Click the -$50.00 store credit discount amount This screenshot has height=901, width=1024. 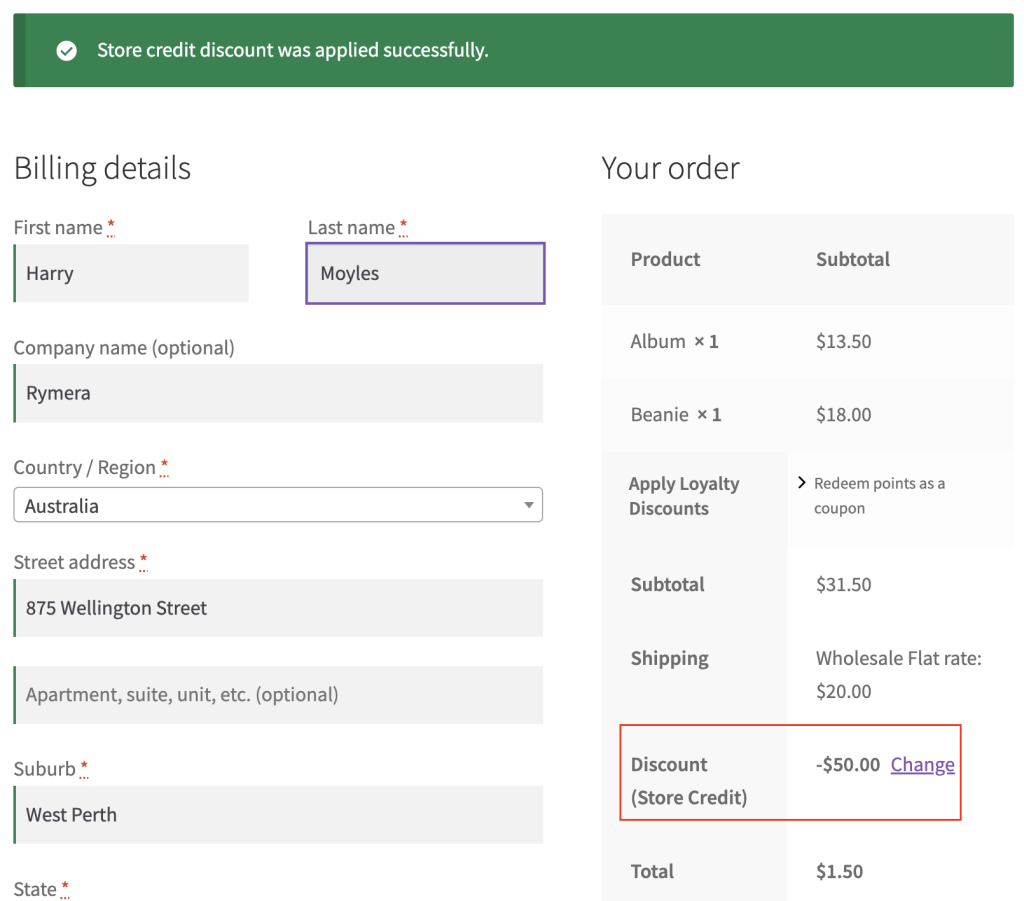pyautogui.click(x=848, y=765)
